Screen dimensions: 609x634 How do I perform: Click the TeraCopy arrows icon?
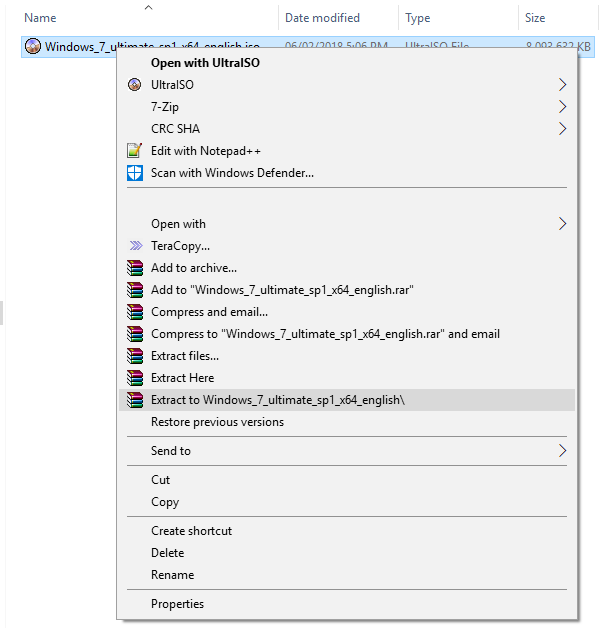(135, 246)
